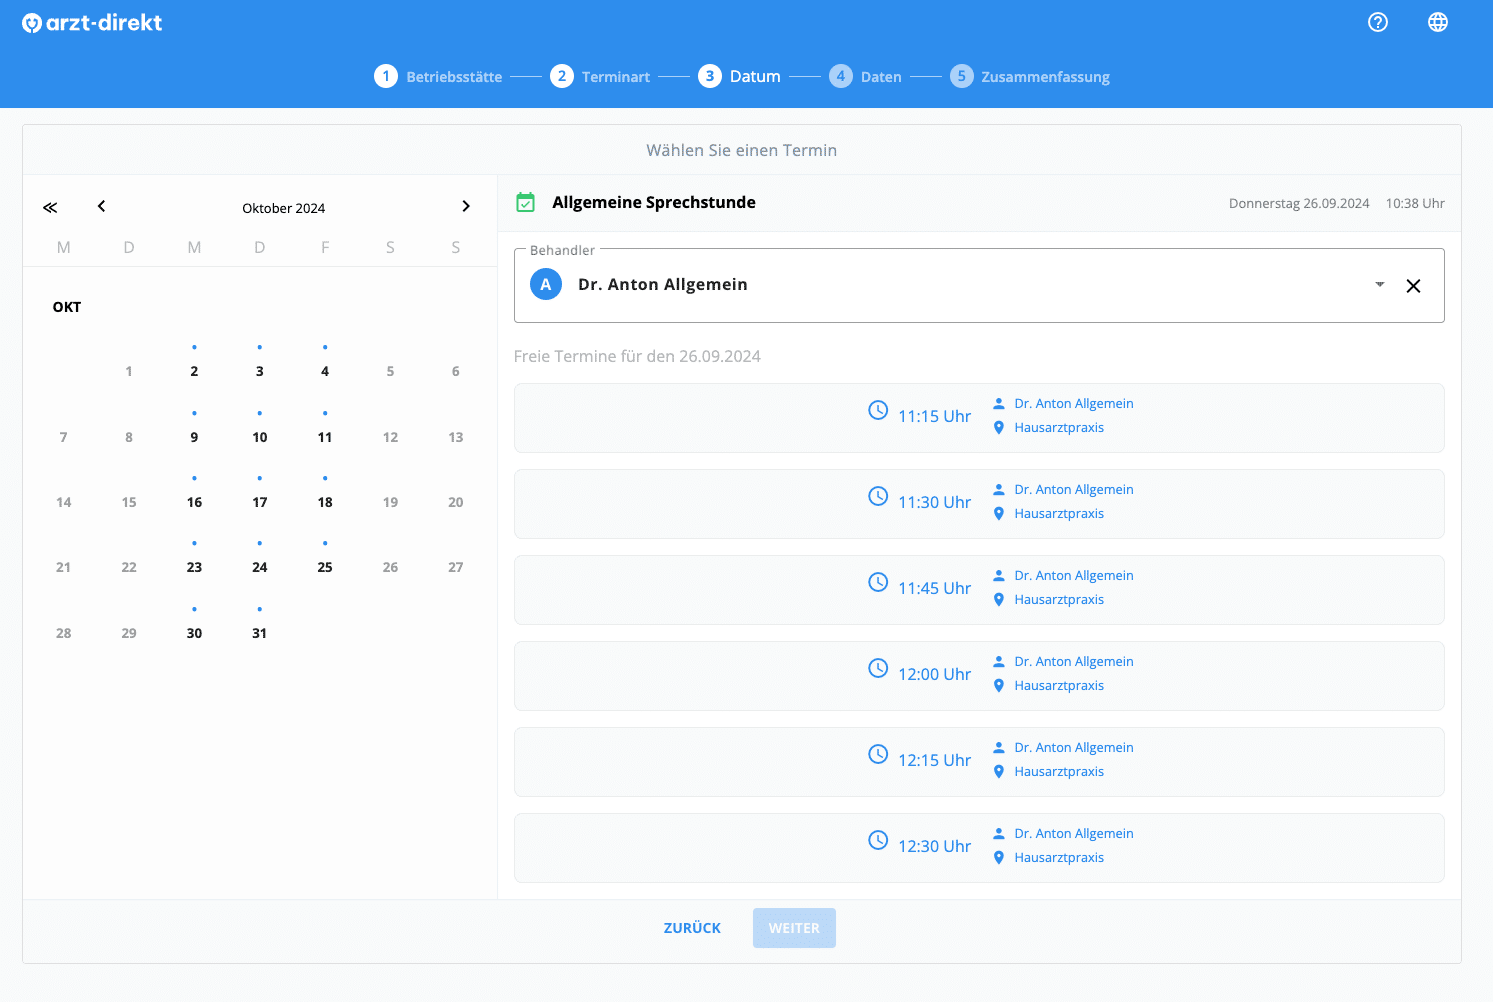
Task: Pick October 24 in the calendar
Action: pos(260,567)
